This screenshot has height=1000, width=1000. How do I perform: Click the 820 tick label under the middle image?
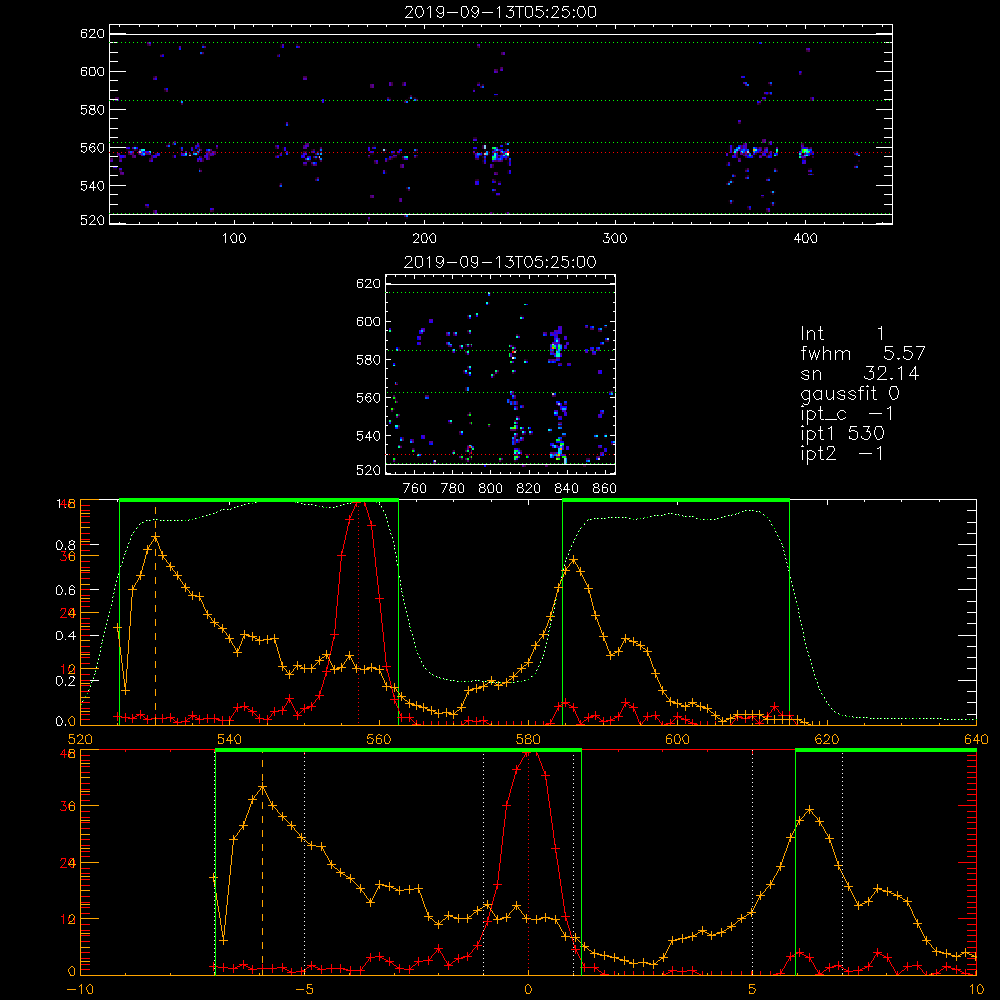pyautogui.click(x=529, y=489)
